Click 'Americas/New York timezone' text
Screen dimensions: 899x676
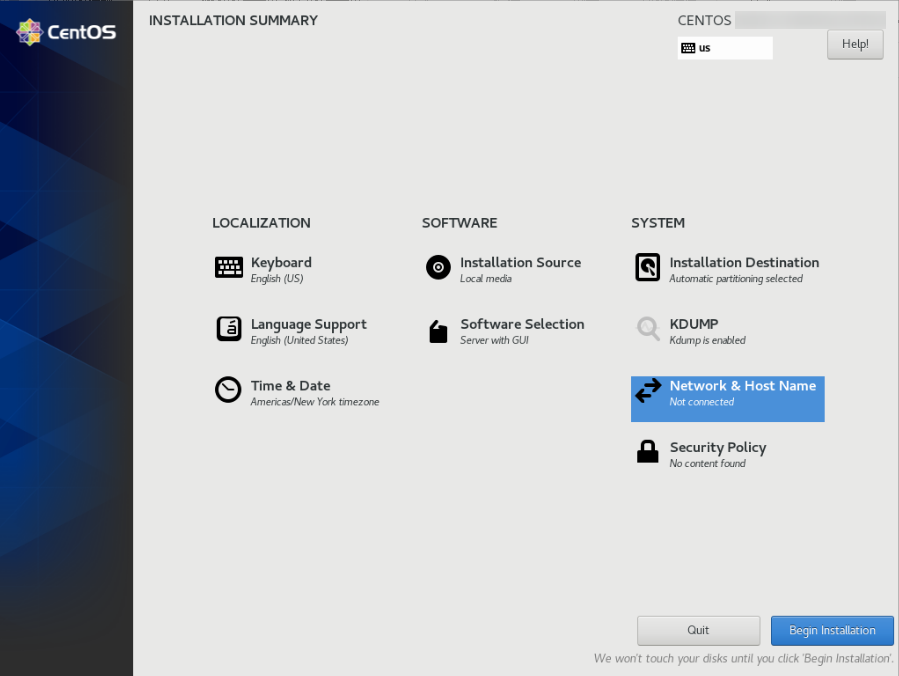tap(315, 402)
